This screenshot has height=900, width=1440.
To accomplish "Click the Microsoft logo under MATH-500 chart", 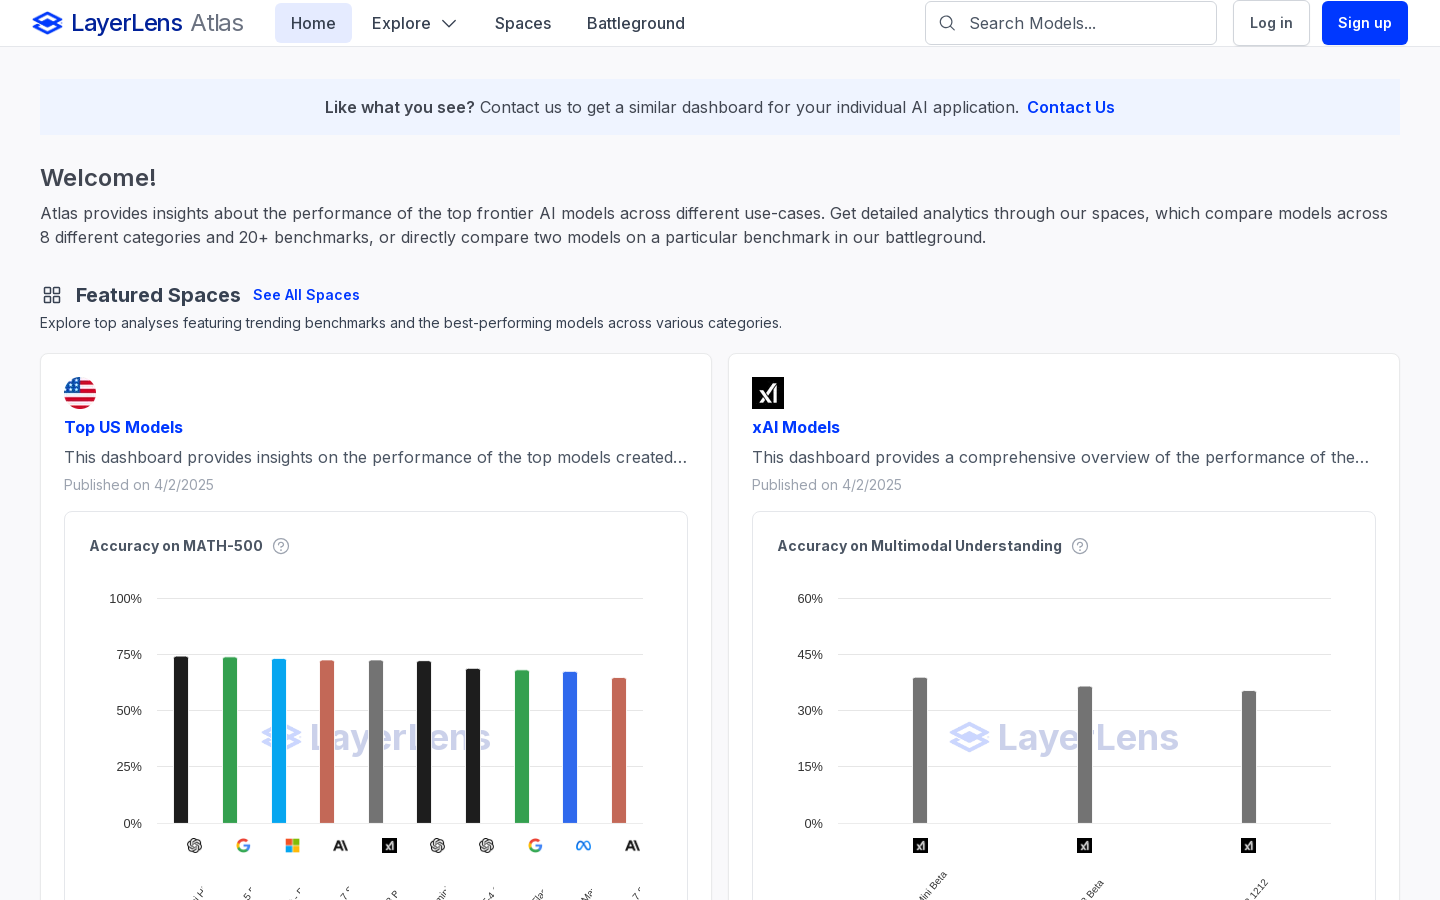I will click(292, 846).
